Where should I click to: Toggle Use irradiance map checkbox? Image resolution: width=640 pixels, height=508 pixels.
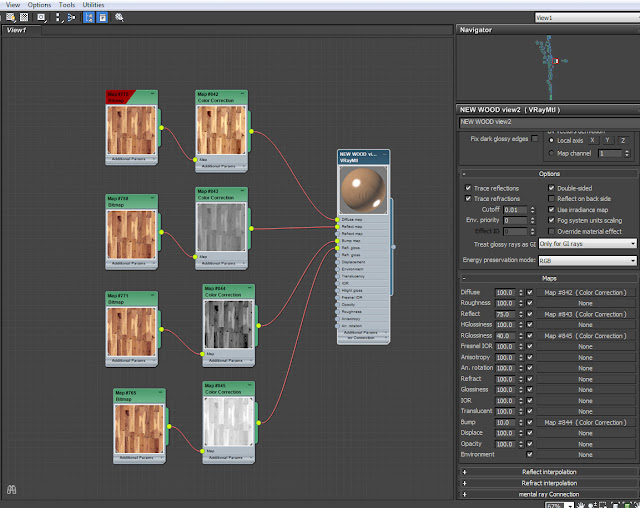[551, 210]
